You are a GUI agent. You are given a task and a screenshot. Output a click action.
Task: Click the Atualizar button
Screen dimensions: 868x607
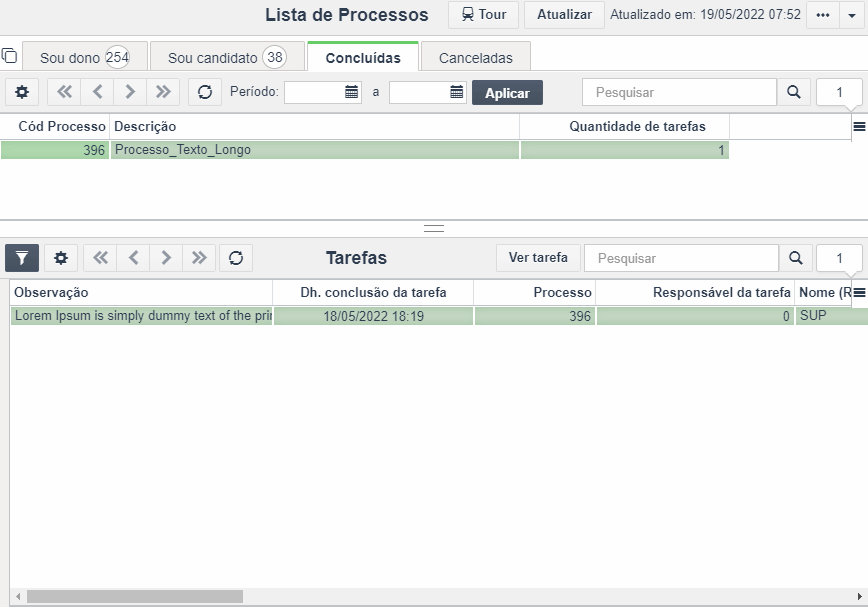click(564, 14)
